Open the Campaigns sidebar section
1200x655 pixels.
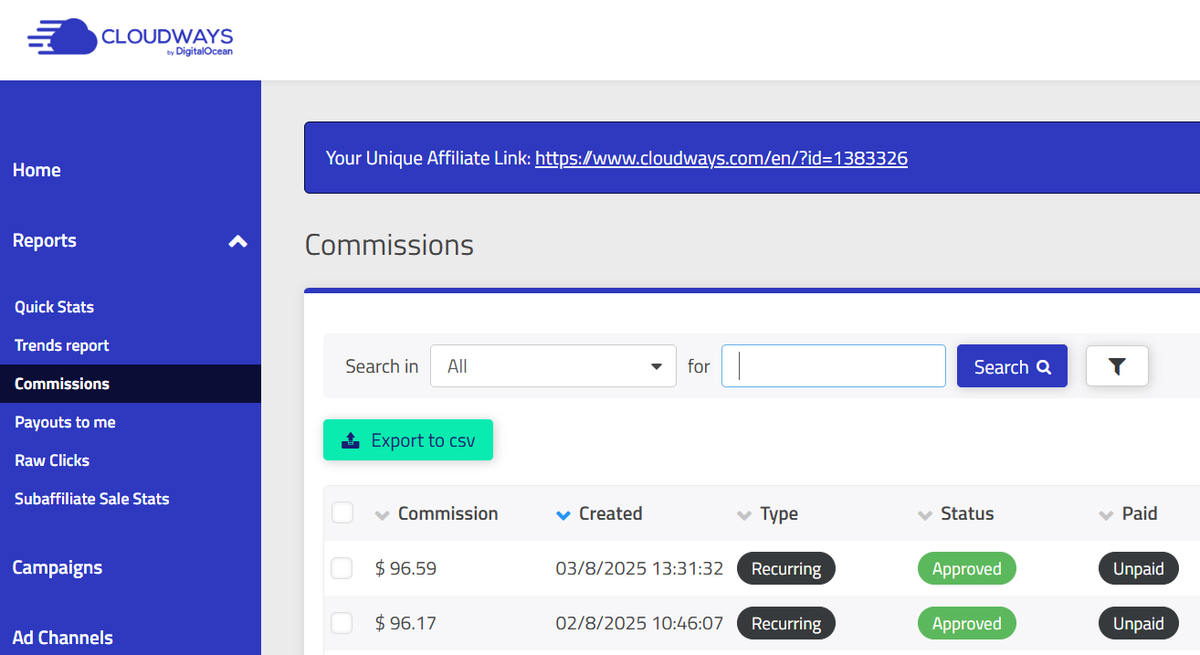pyautogui.click(x=57, y=567)
